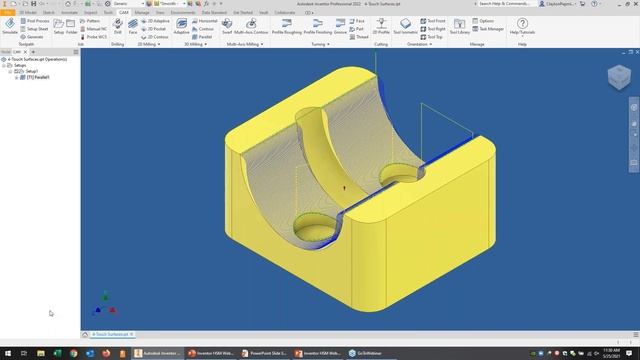Switch to Inspect ribbon tab
Viewport: 640px width, 360px height.
(x=91, y=13)
